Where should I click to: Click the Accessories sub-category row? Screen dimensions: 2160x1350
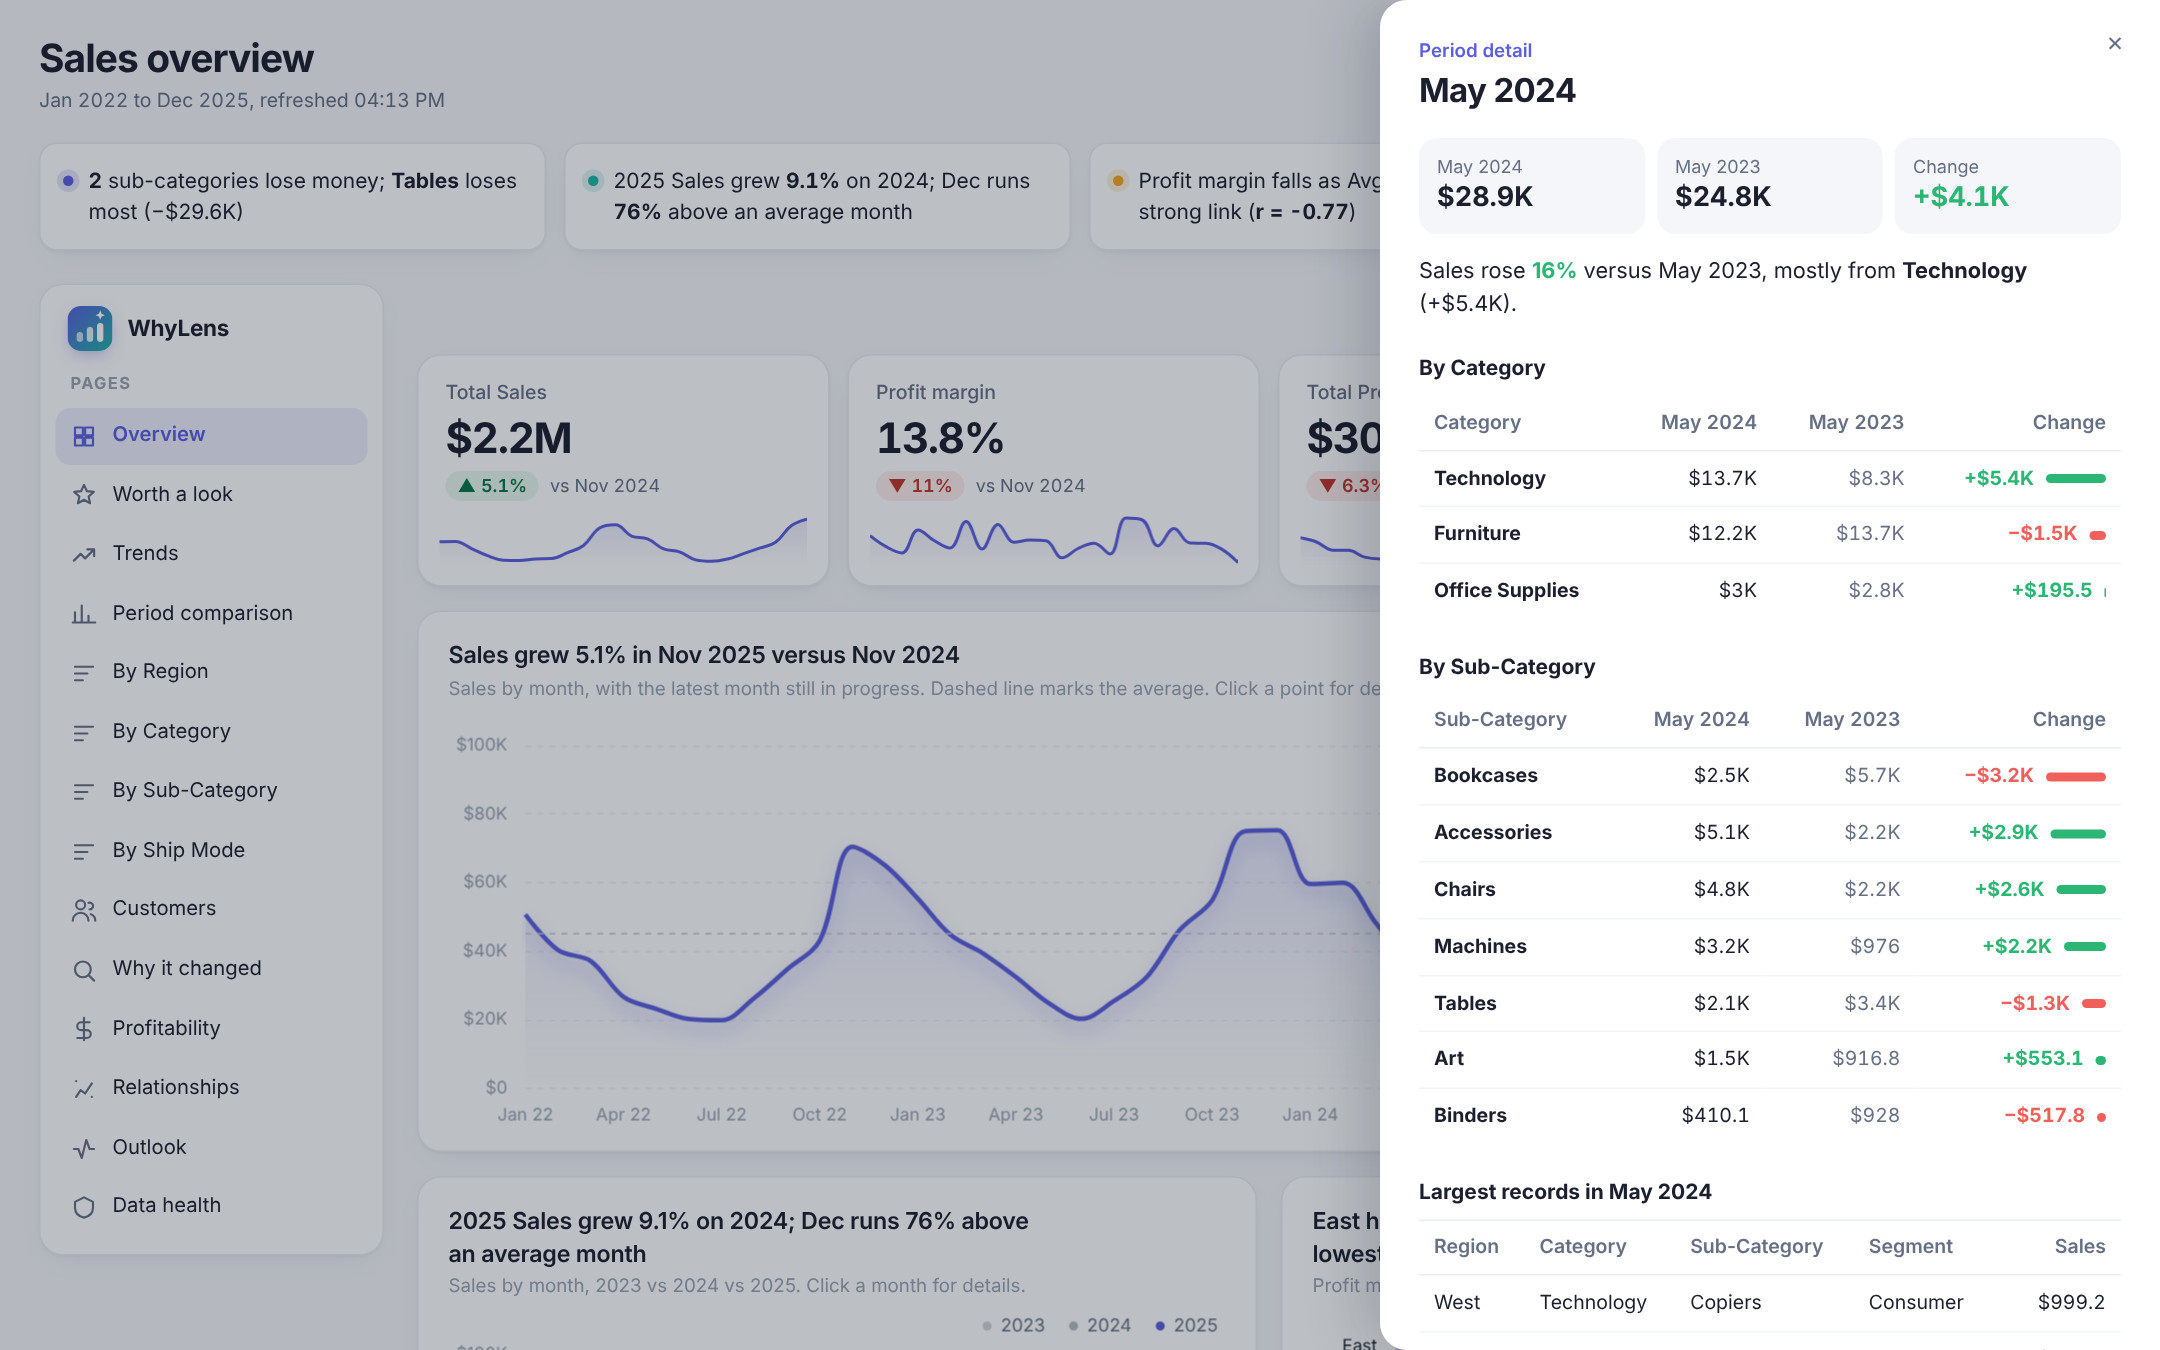click(x=1769, y=832)
